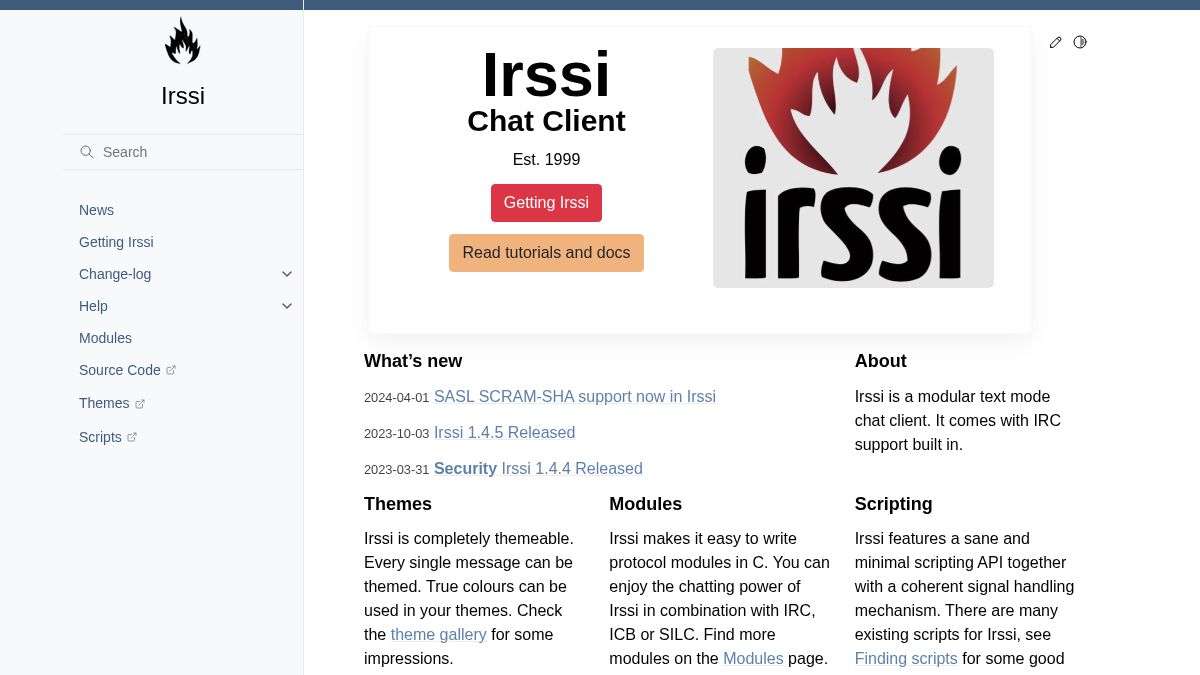Click Read tutorials and docs button
The width and height of the screenshot is (1200, 675).
coord(546,253)
